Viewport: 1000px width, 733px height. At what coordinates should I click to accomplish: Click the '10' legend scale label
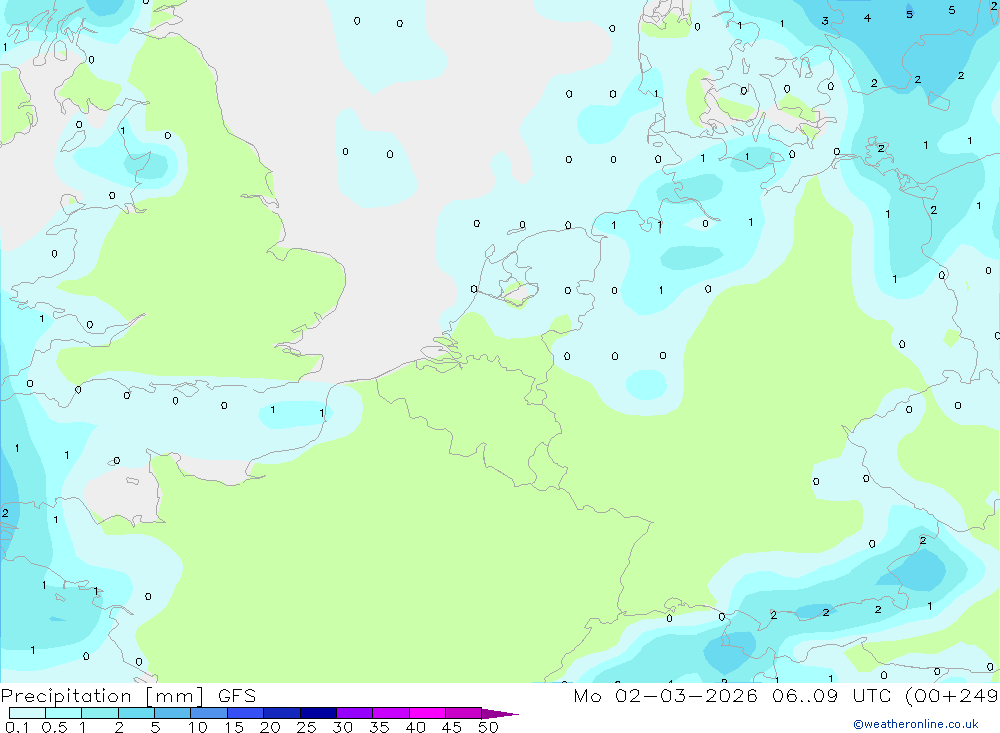tap(198, 727)
